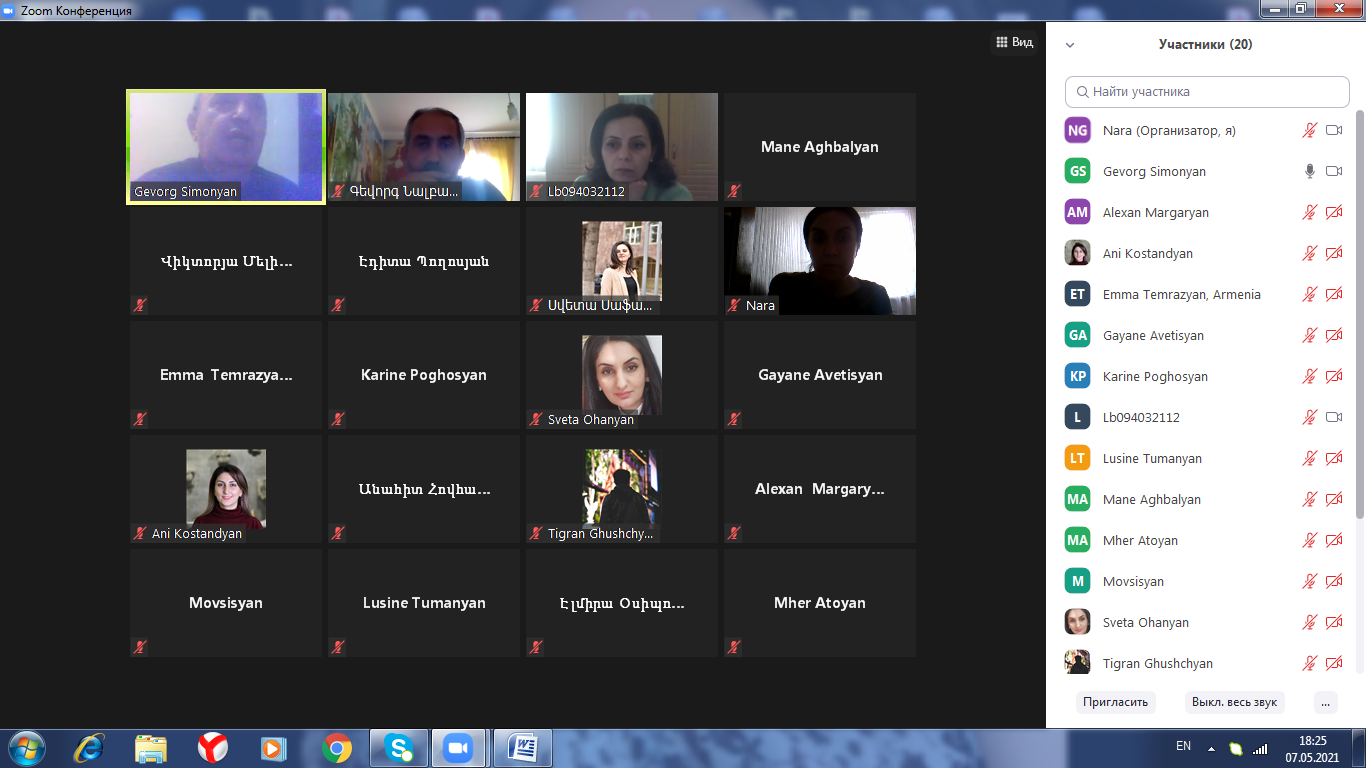Click Emma Temrazyan's muted microphone icon
This screenshot has height=768, width=1366.
[x=1309, y=294]
